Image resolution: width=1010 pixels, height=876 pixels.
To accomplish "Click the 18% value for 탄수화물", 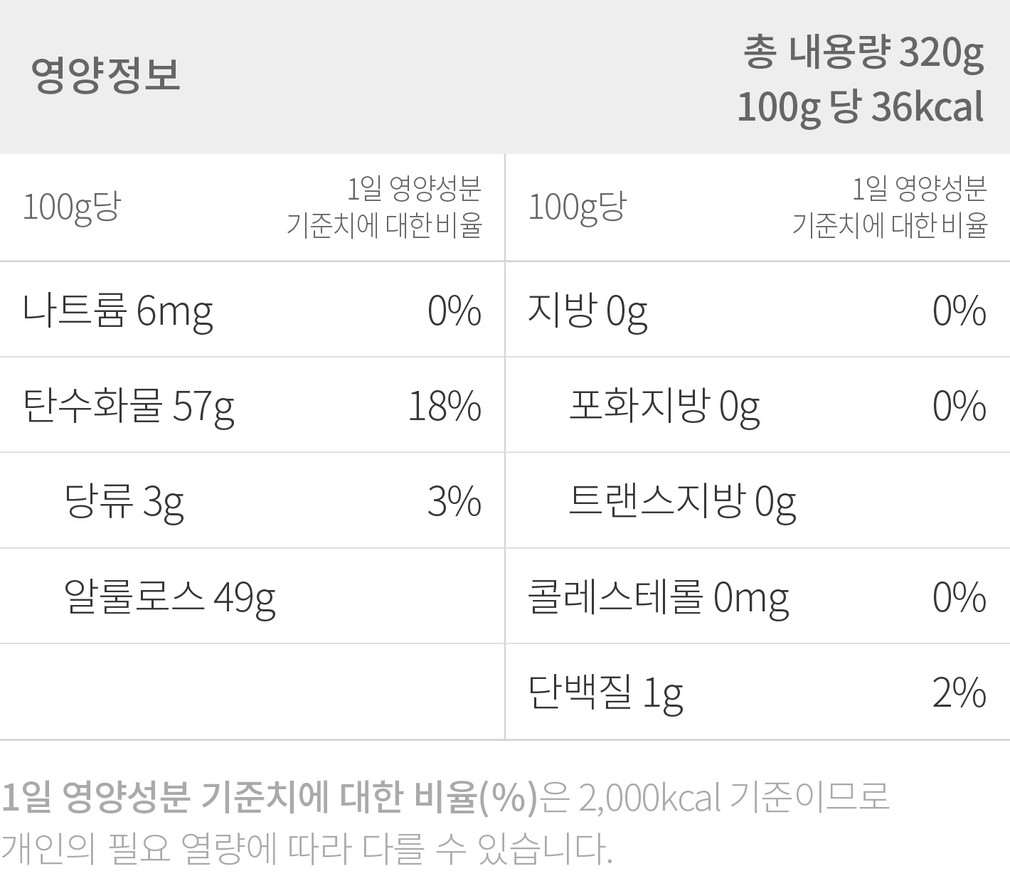I will (x=445, y=408).
